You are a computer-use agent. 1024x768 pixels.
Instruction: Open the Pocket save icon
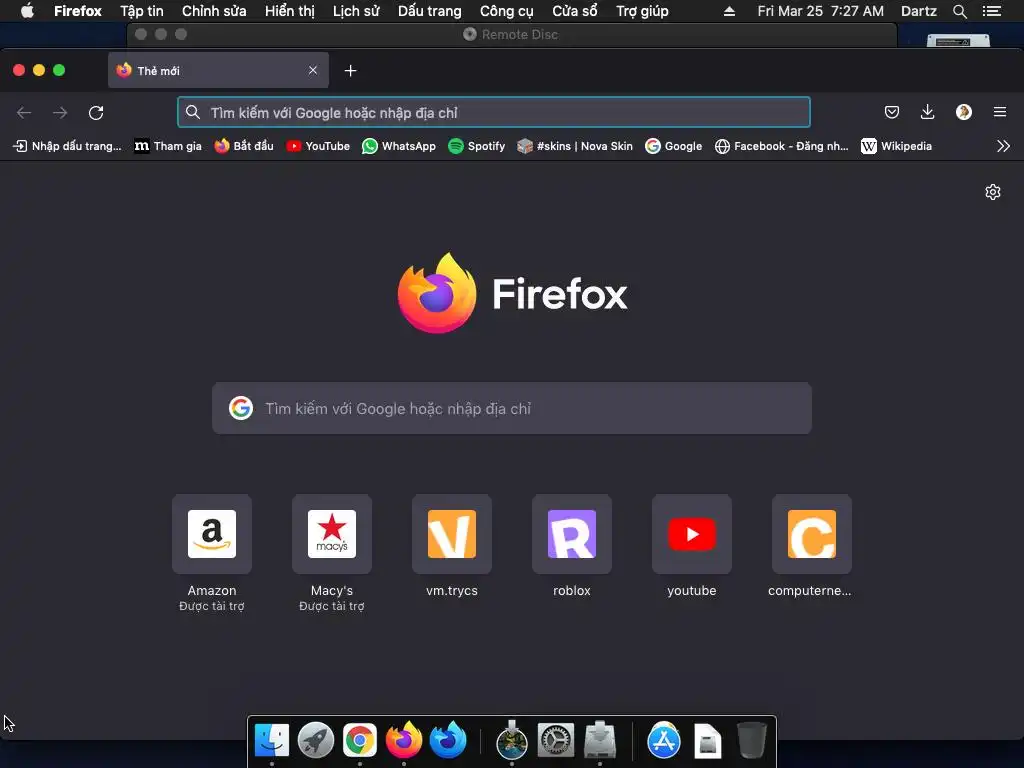[891, 112]
